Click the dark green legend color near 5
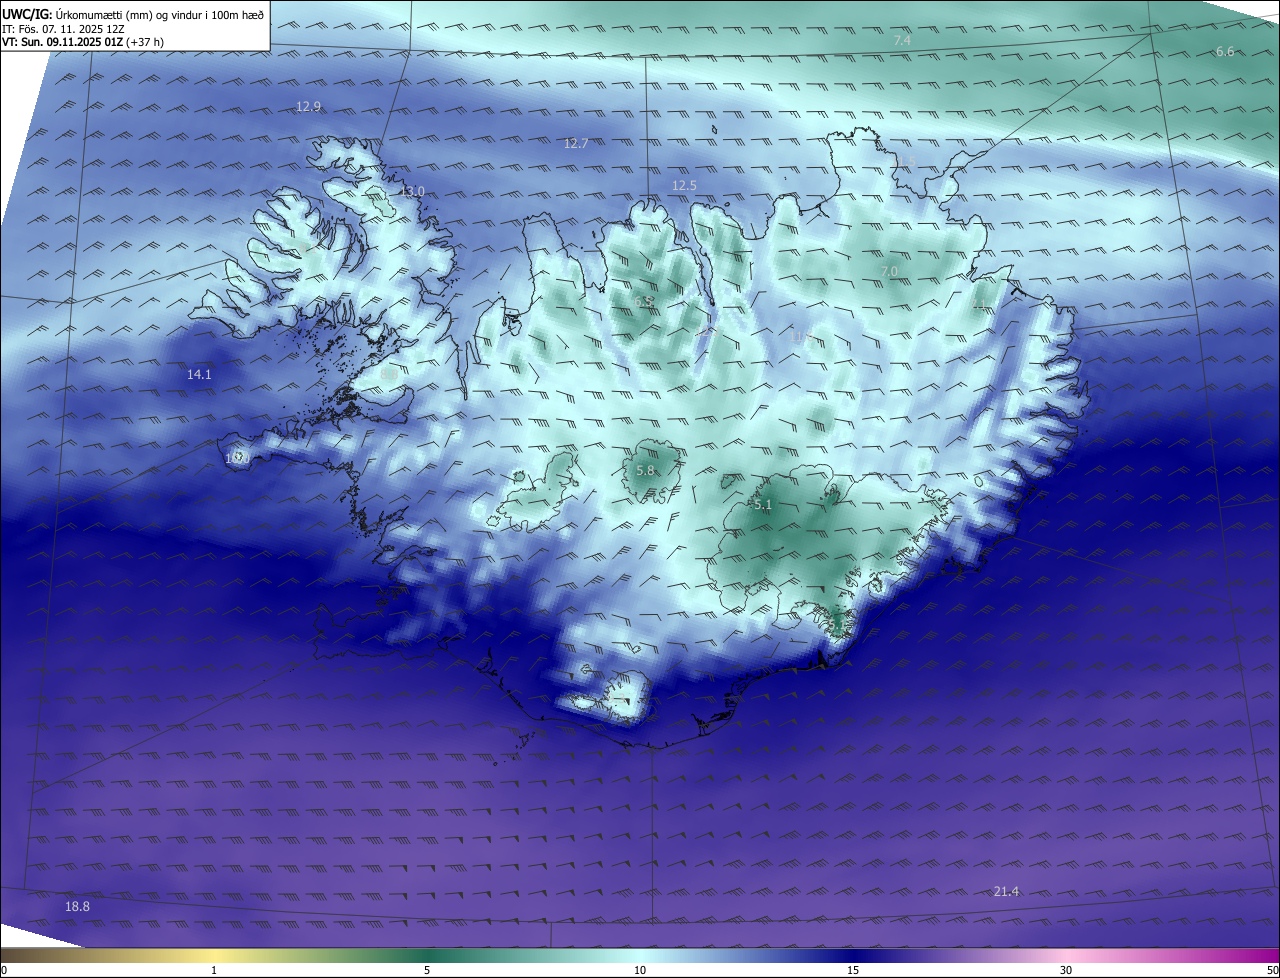The width and height of the screenshot is (1280, 978). tap(427, 955)
